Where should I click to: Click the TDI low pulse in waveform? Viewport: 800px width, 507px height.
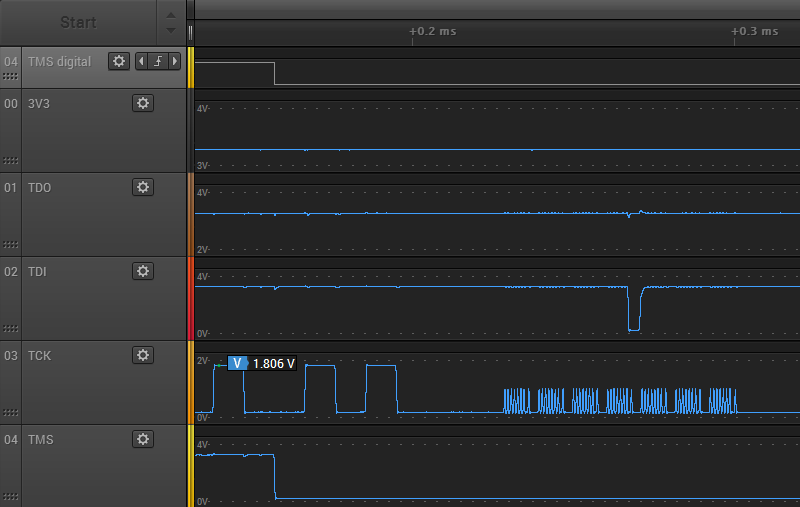634,309
